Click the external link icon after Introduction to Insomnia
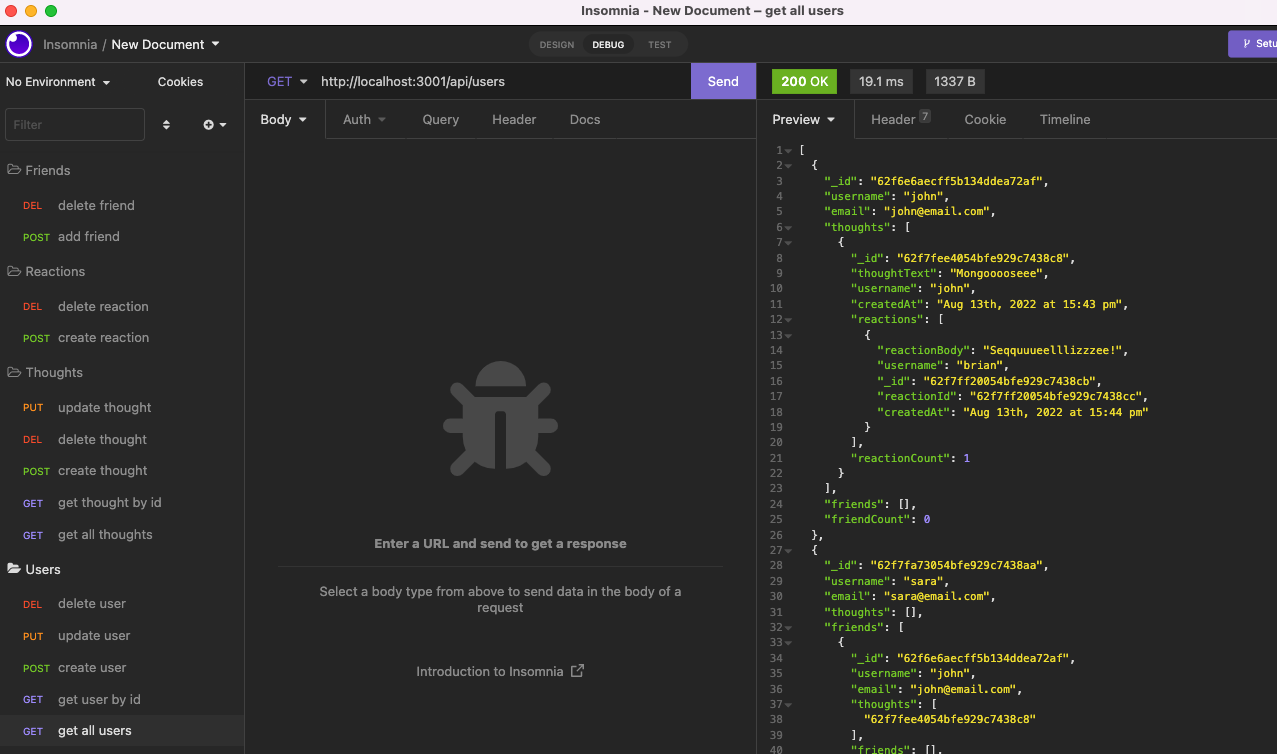Screen dimensions: 1277x754 point(577,671)
